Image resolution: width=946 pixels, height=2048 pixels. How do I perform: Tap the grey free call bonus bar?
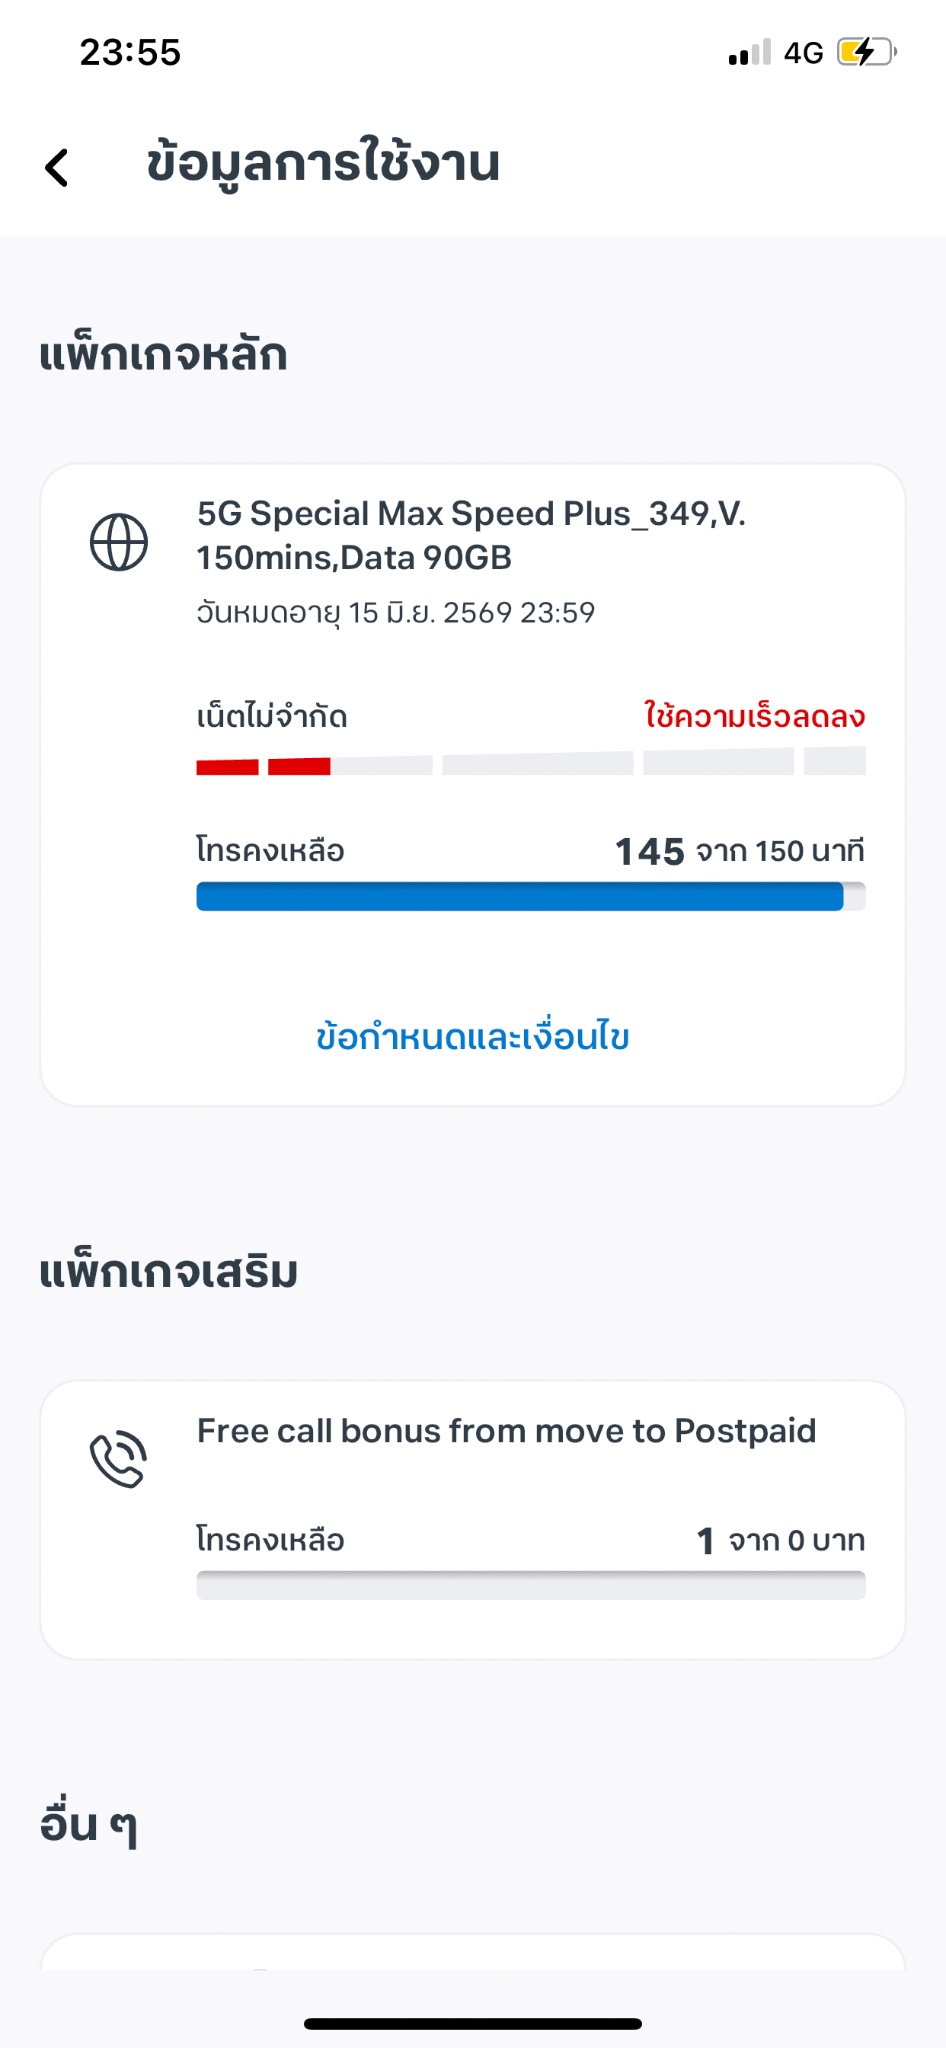(x=531, y=1585)
